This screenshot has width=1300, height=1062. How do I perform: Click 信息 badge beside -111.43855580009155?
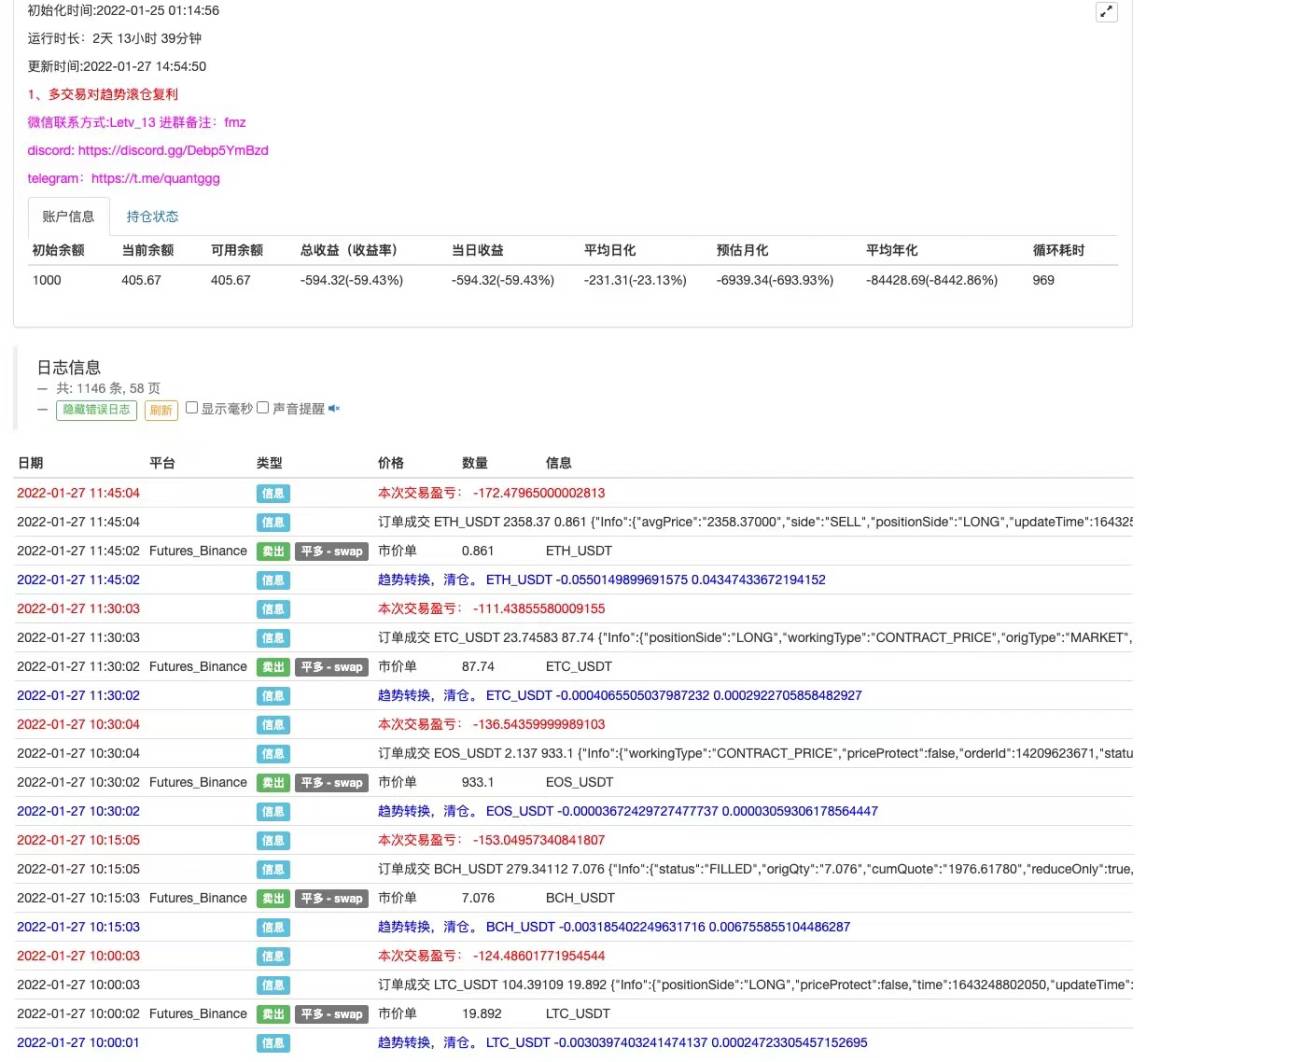tap(273, 609)
